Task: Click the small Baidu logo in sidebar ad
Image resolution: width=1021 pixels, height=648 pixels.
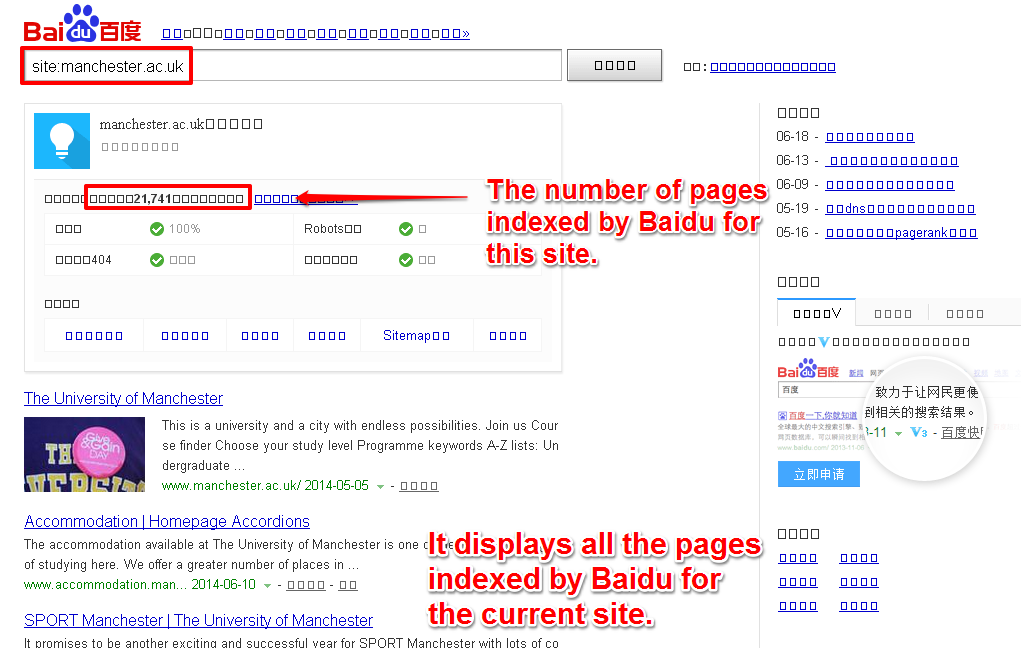Action: tap(807, 369)
